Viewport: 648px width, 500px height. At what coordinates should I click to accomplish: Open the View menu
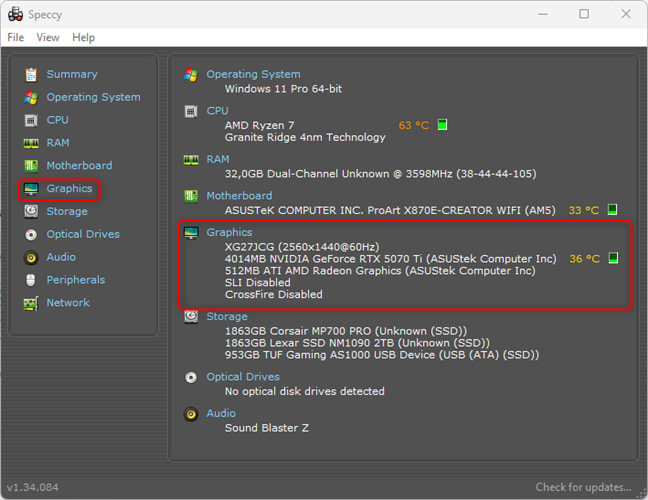[x=48, y=38]
